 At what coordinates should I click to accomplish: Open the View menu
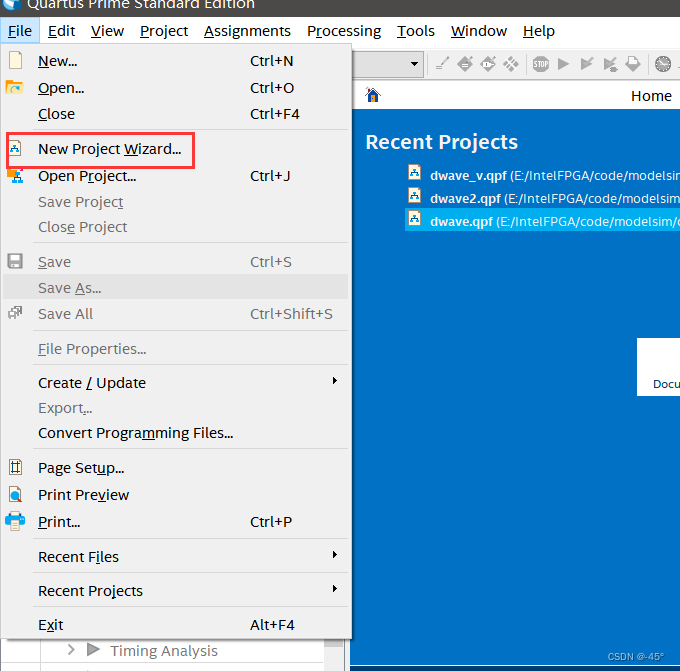[107, 31]
